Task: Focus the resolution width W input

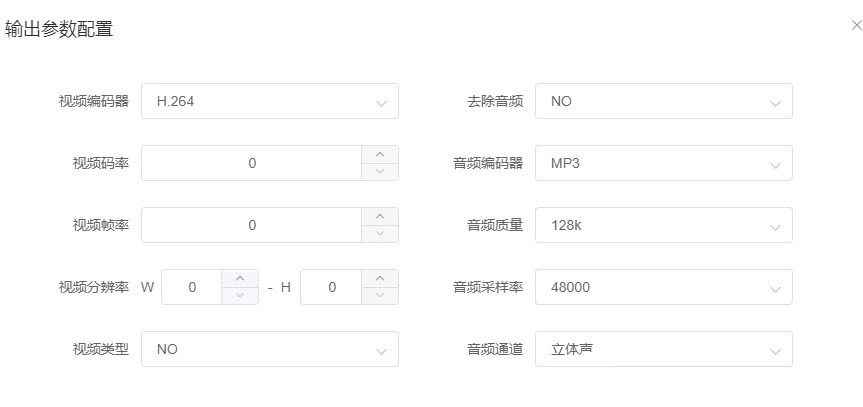Action: tap(192, 287)
